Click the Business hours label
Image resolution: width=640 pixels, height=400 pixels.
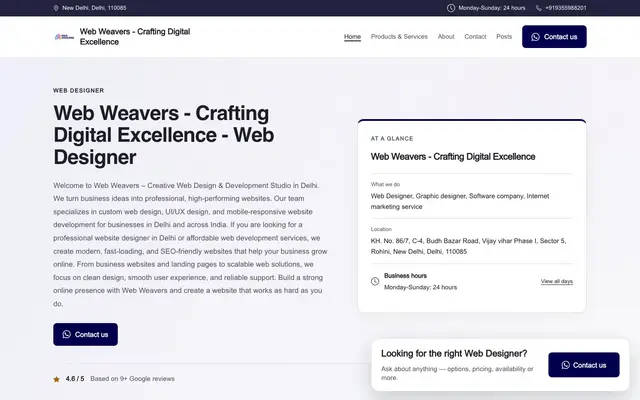coord(405,276)
